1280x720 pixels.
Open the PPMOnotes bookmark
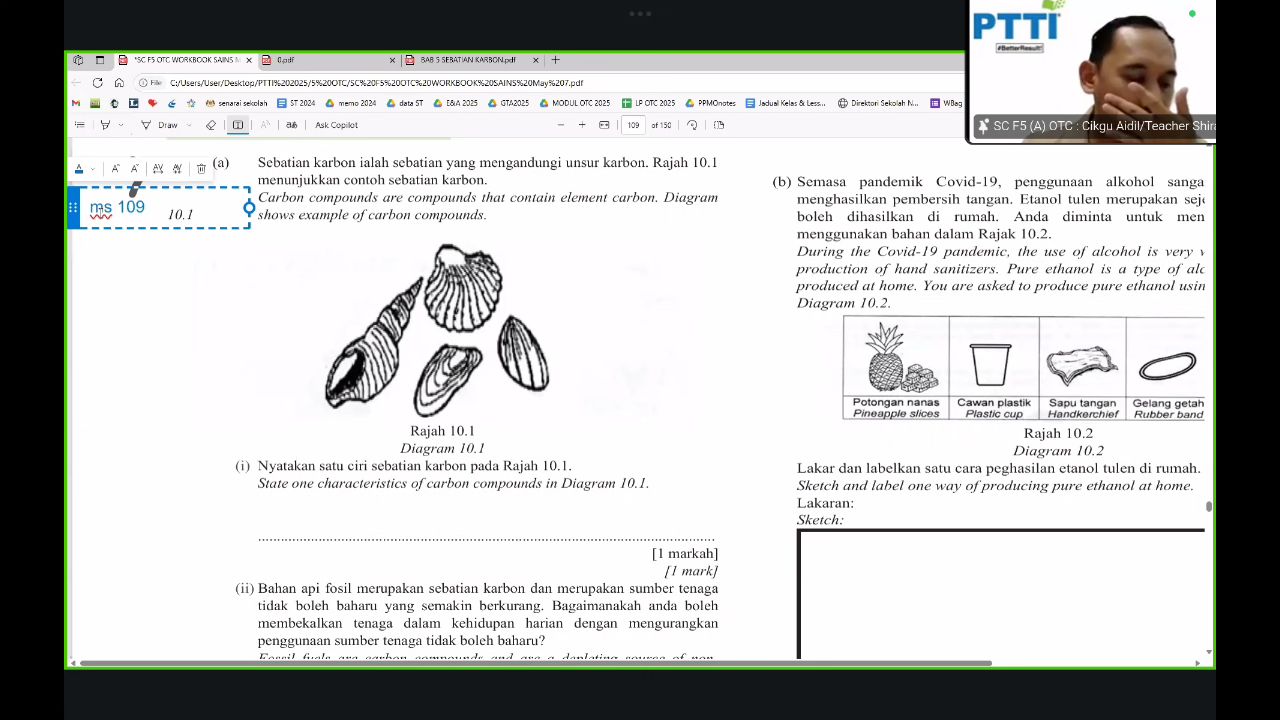[x=711, y=103]
